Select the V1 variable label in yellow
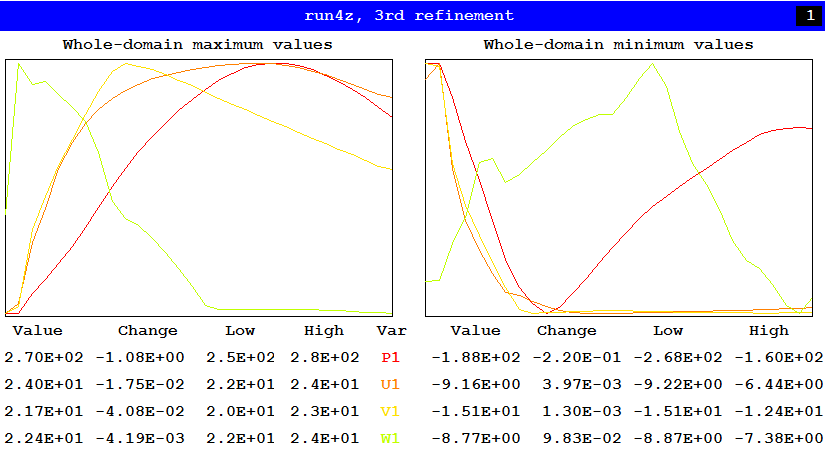Image resolution: width=825 pixels, height=451 pixels. click(390, 411)
